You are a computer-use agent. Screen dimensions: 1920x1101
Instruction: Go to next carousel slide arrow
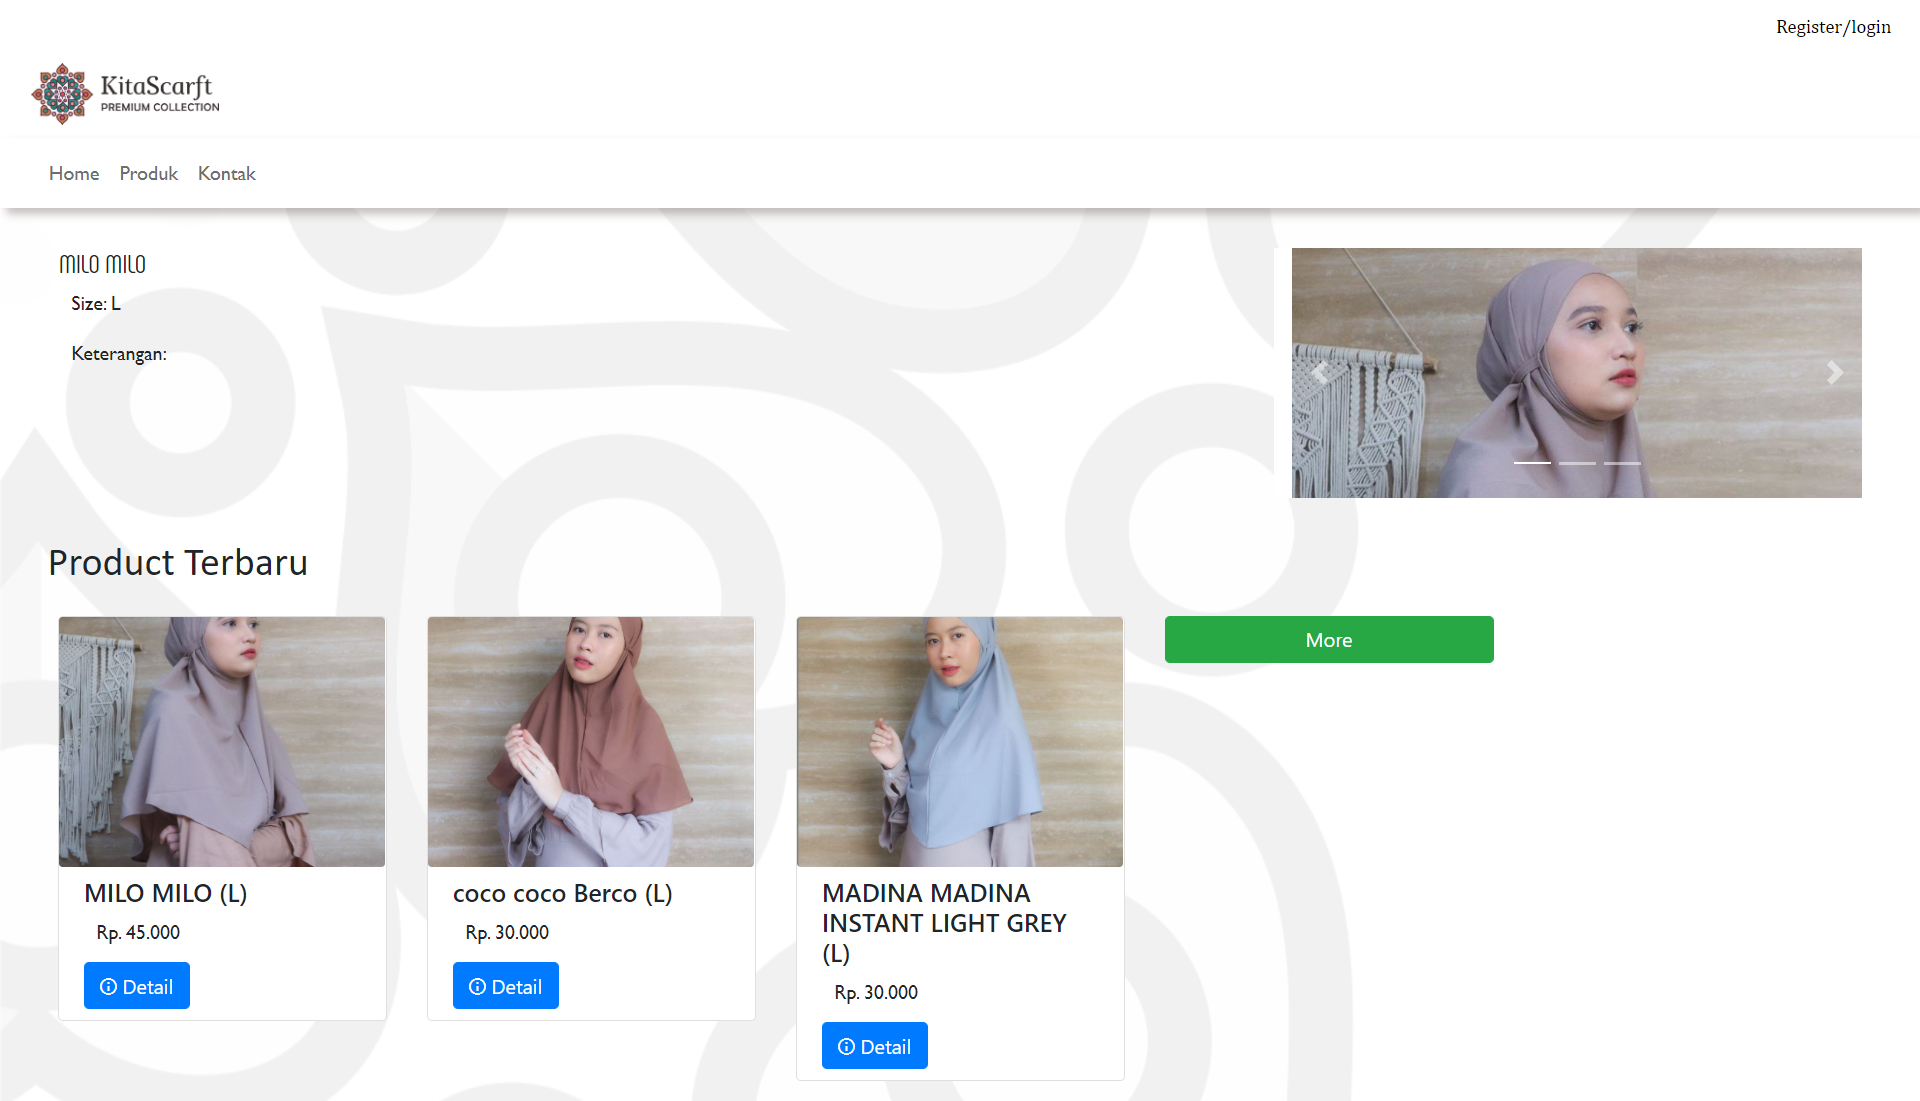[1834, 373]
